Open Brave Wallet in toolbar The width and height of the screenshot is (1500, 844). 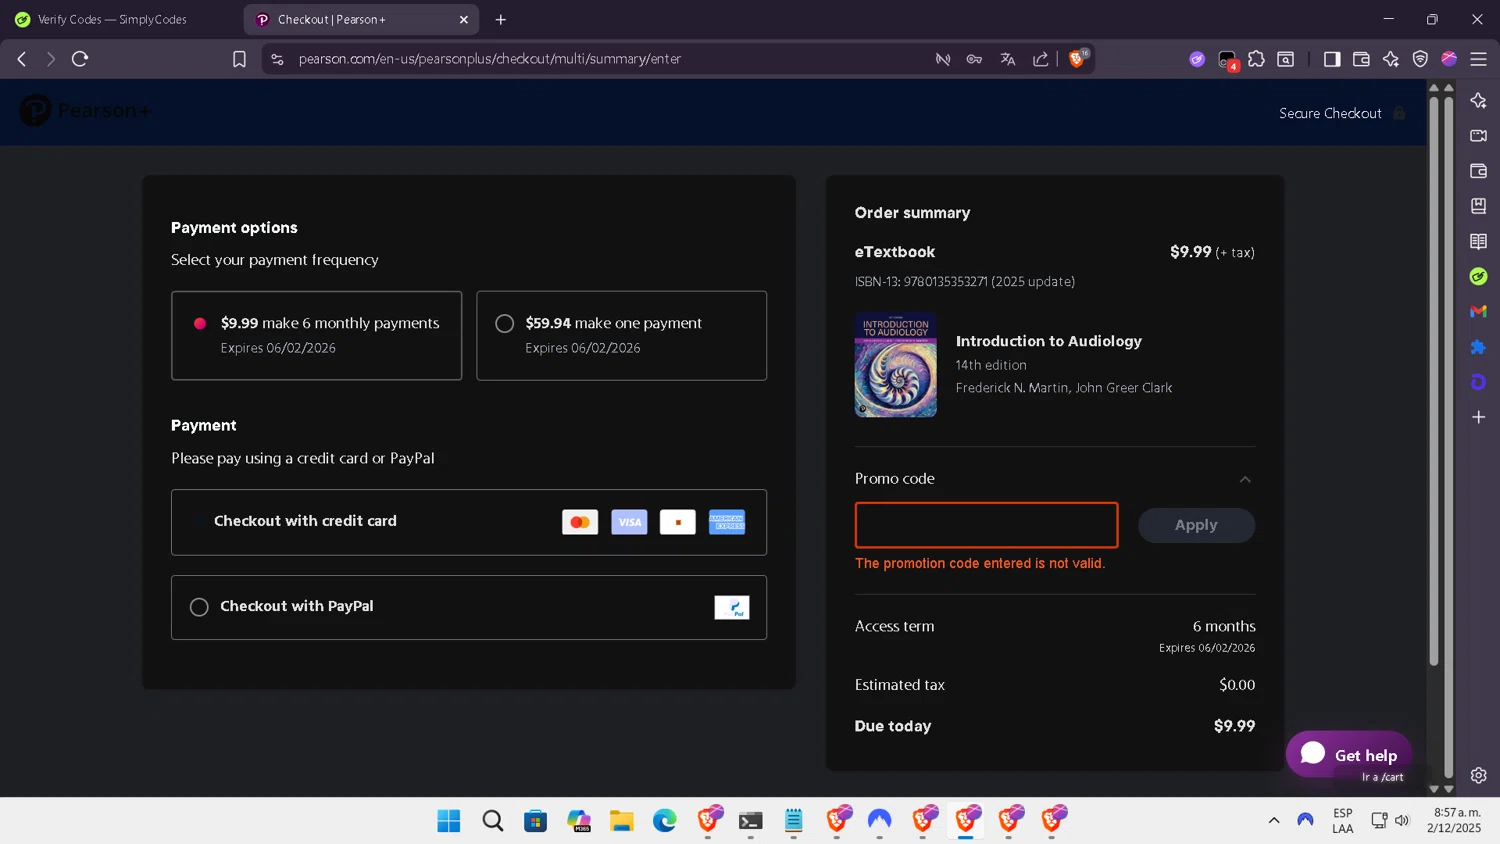pos(1361,59)
